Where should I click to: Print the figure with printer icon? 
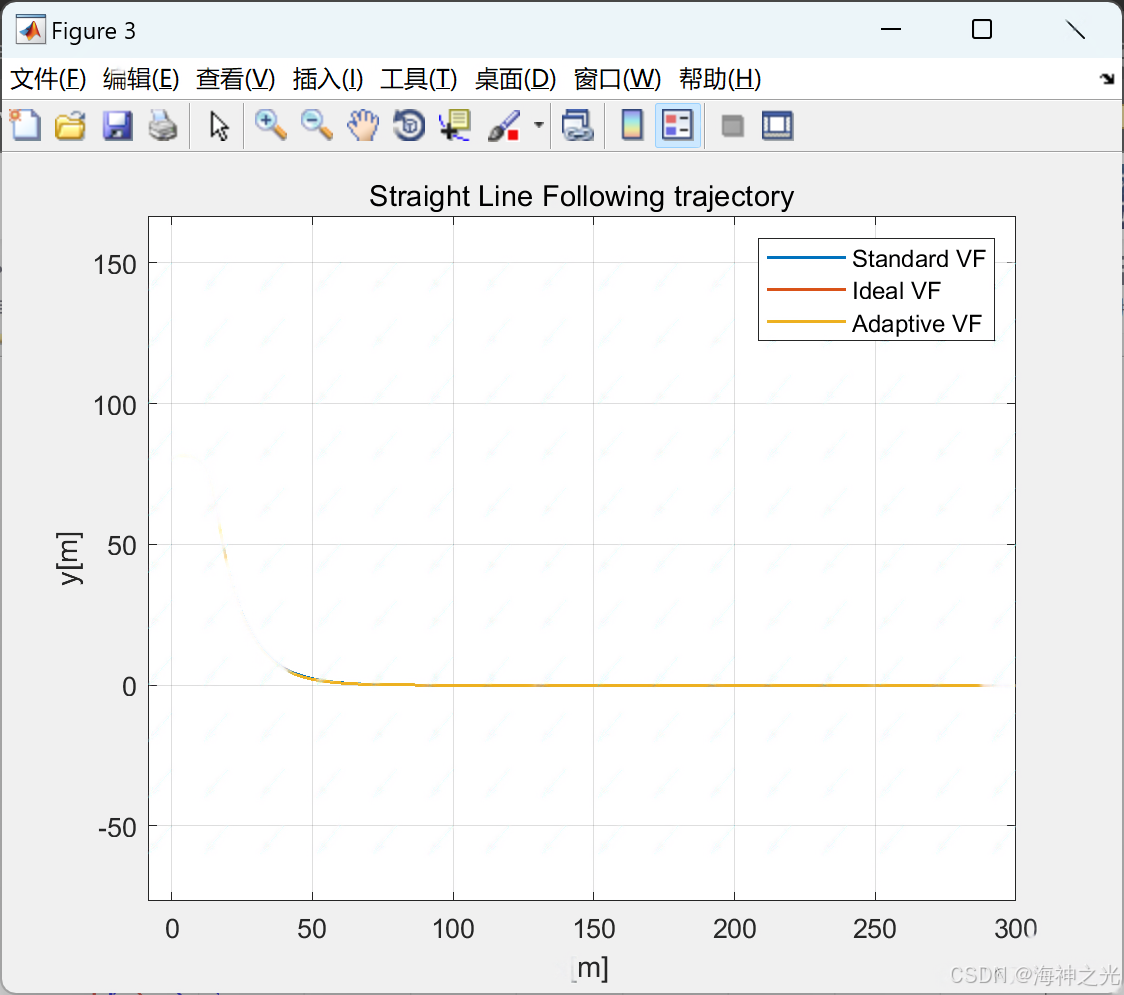pos(163,125)
